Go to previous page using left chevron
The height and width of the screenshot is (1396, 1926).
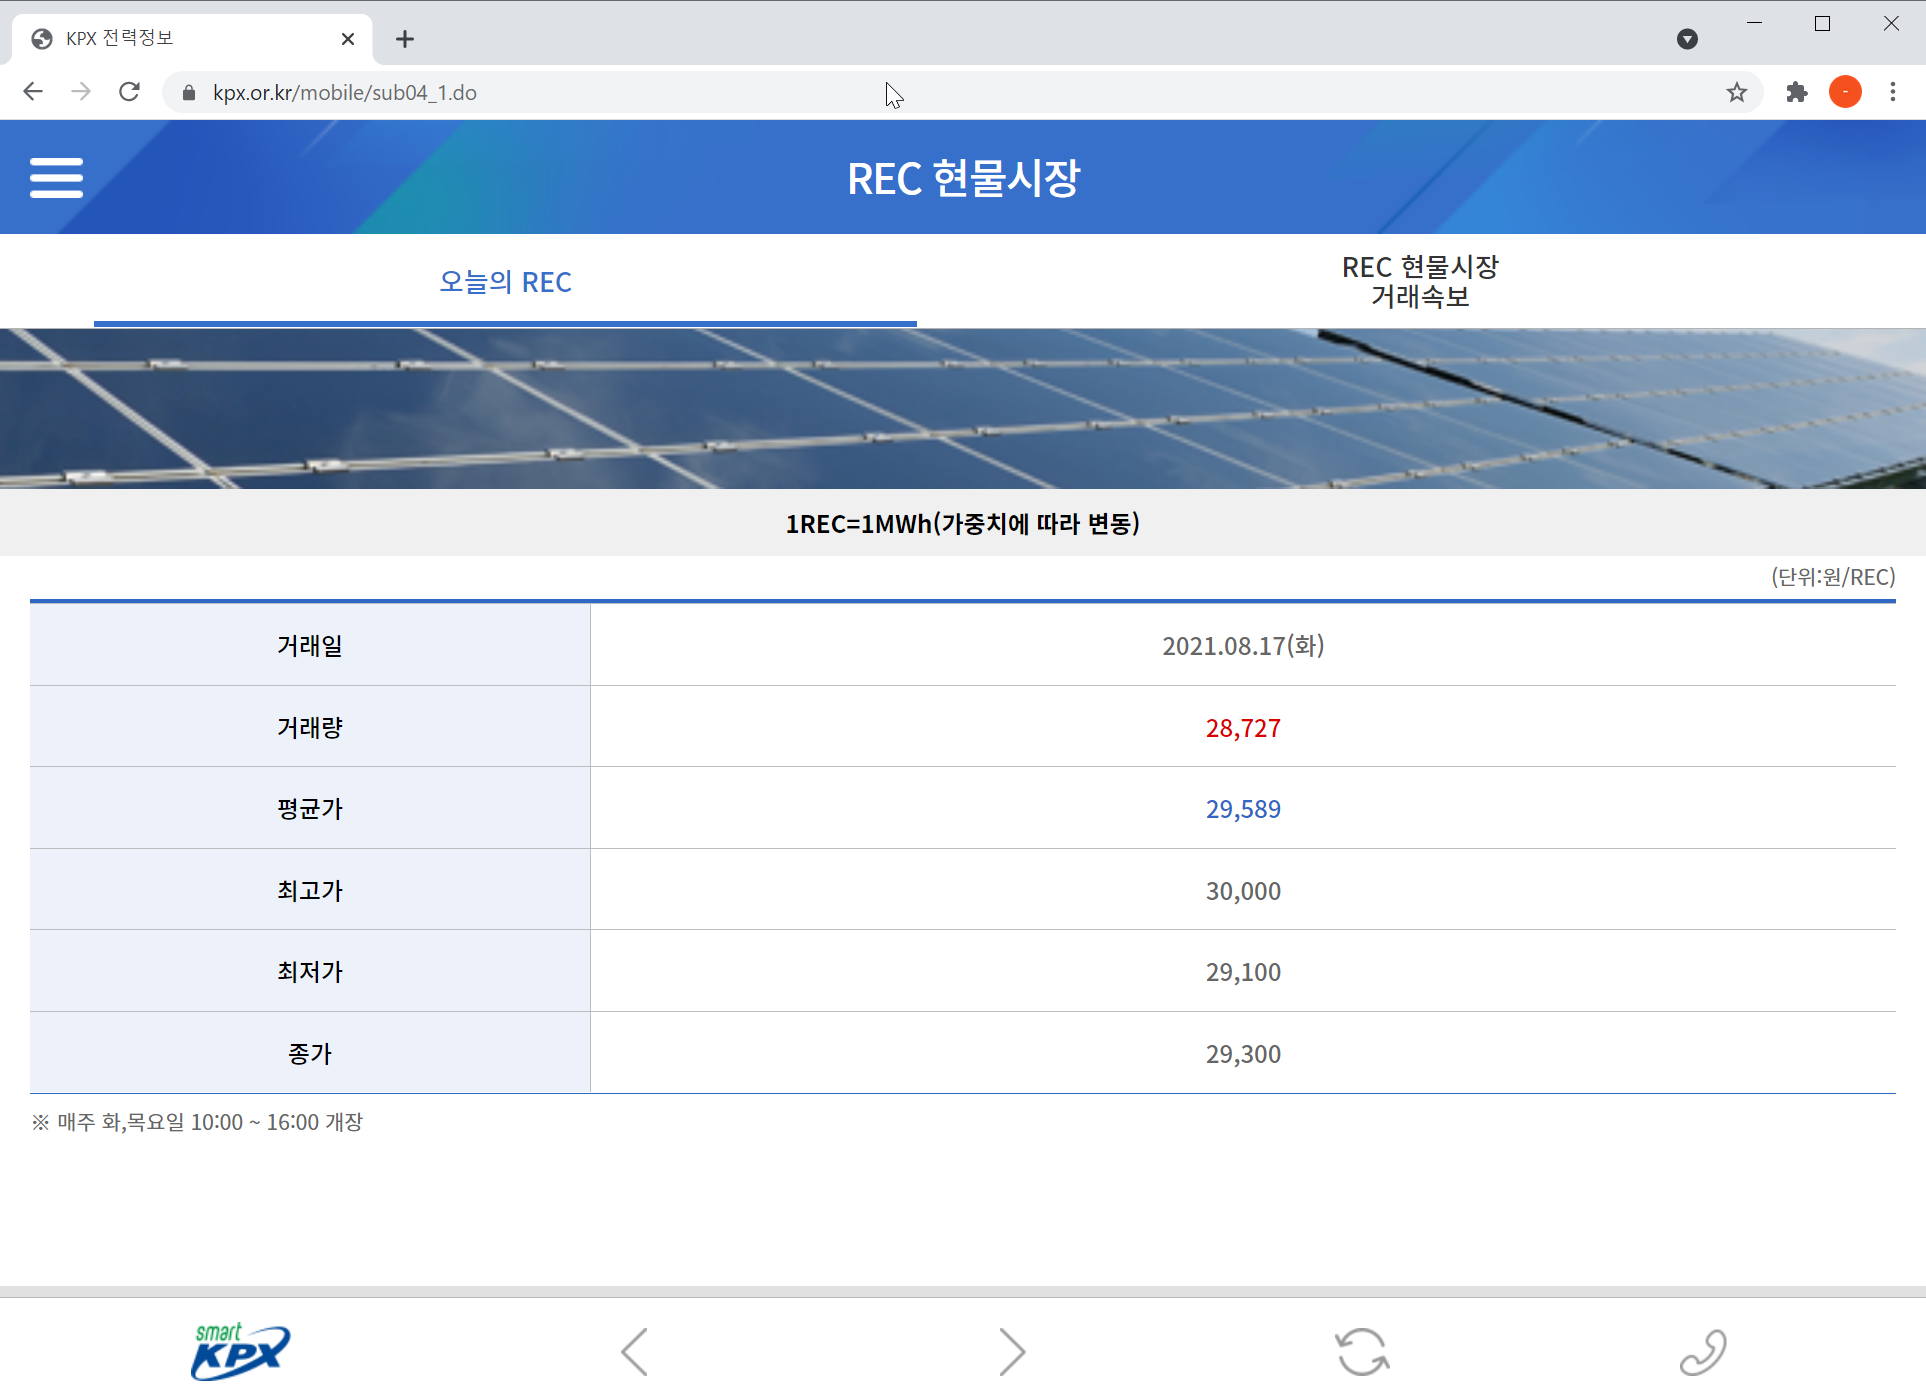coord(635,1351)
